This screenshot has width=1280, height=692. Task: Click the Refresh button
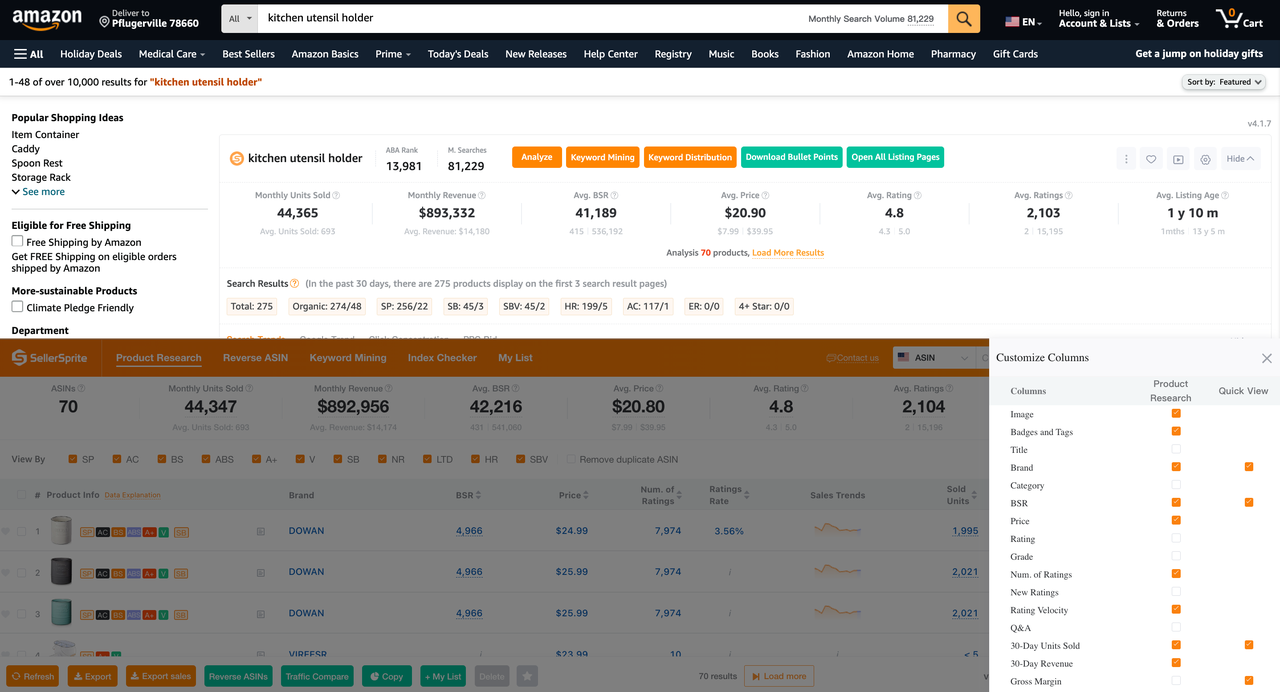pyautogui.click(x=33, y=677)
